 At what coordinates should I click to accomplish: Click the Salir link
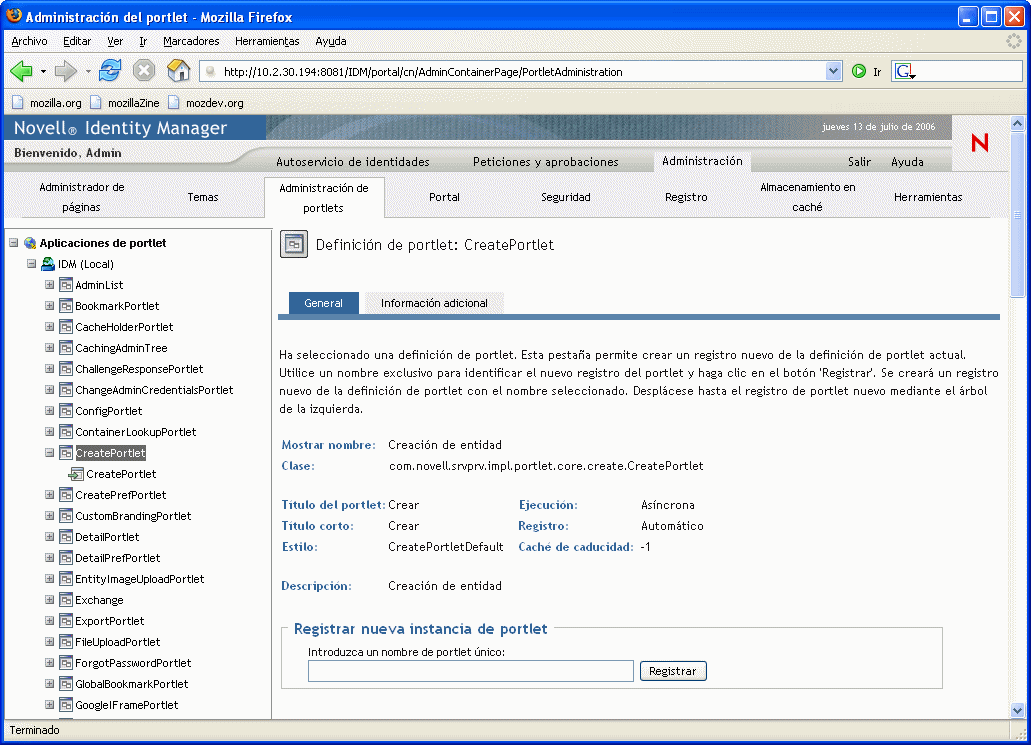[x=859, y=162]
